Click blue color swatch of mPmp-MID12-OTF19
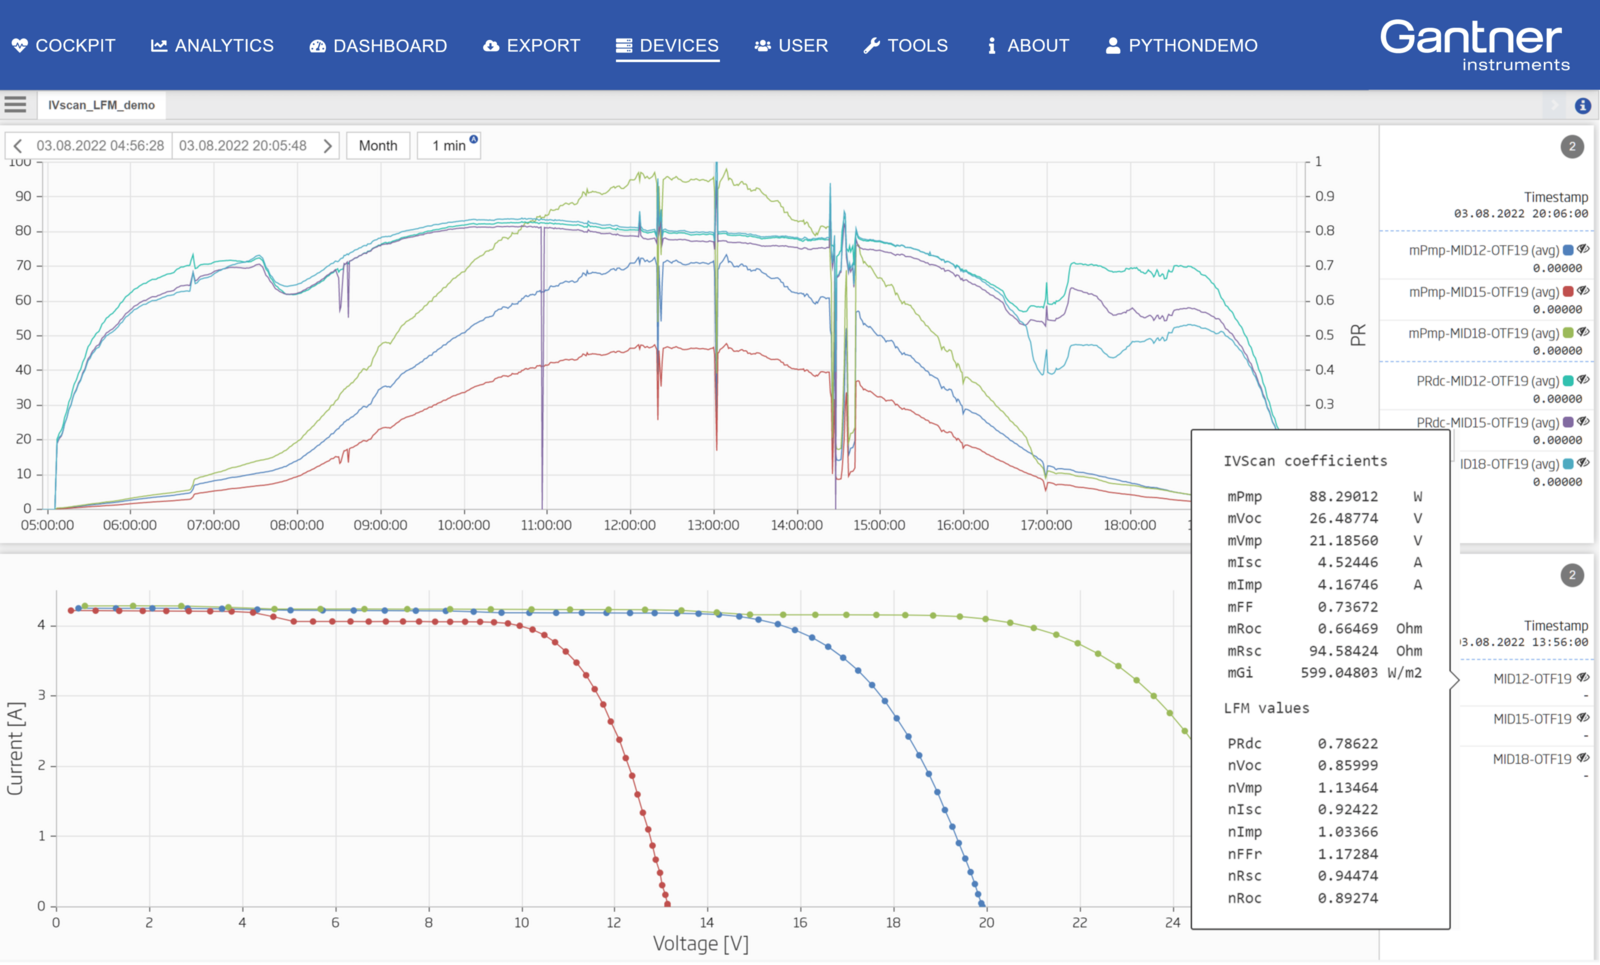1600x965 pixels. pyautogui.click(x=1568, y=250)
